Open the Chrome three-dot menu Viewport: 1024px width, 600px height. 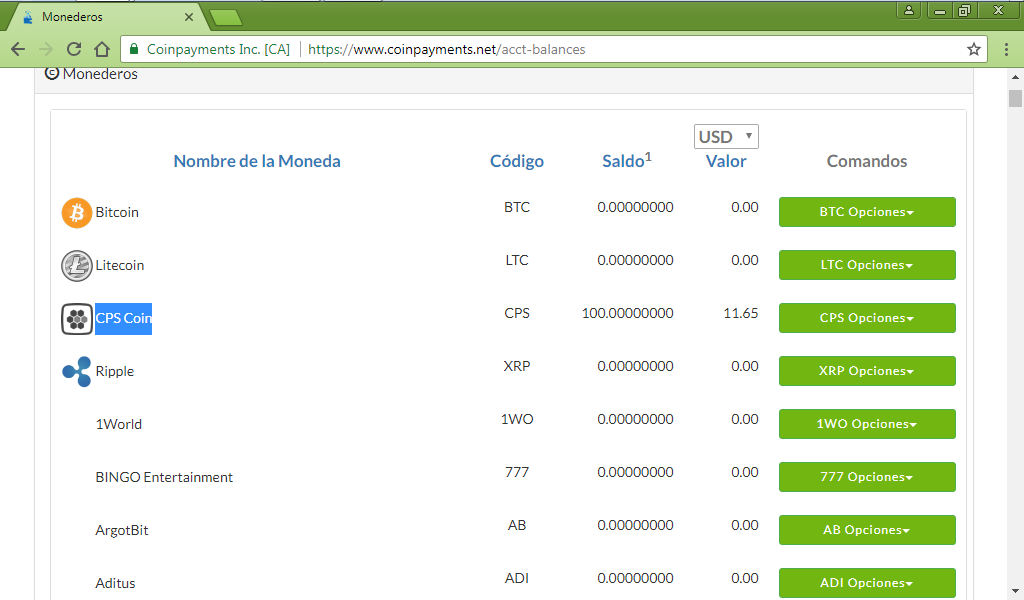[x=1006, y=49]
